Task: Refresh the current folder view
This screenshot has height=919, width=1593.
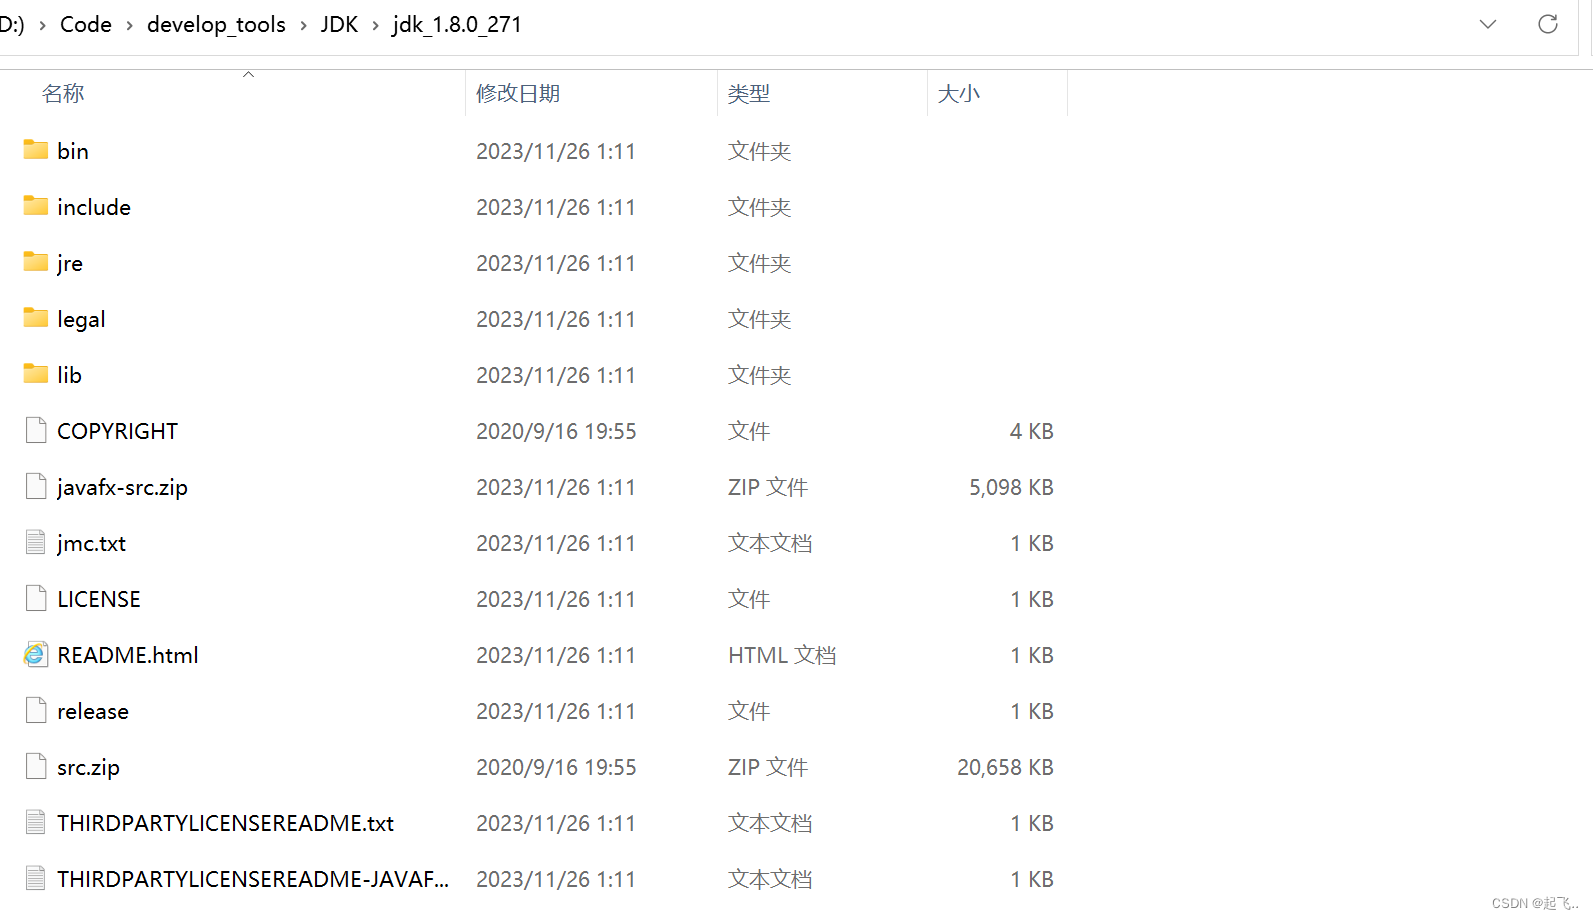Action: point(1548,24)
